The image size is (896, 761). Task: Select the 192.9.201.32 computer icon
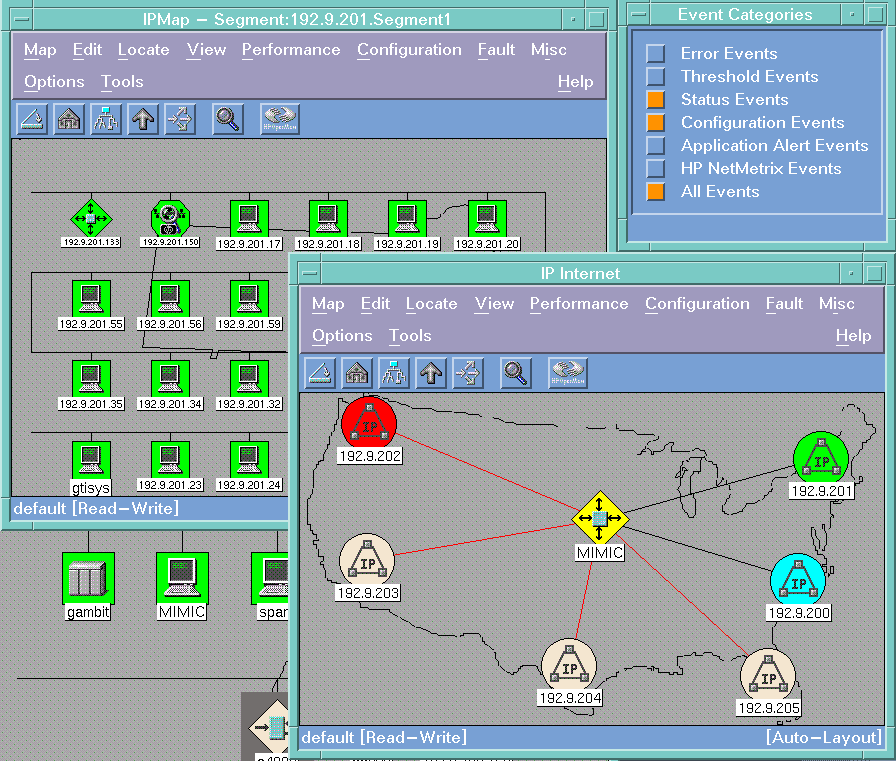(x=249, y=378)
